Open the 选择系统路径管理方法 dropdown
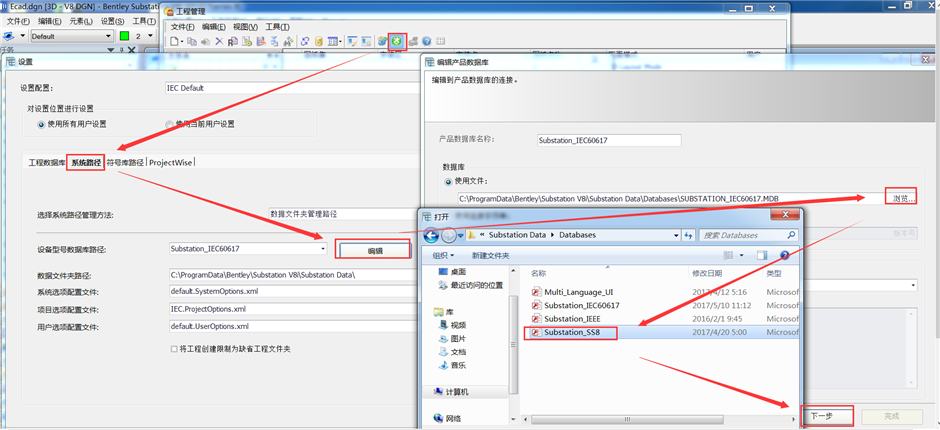940x430 pixels. [344, 214]
